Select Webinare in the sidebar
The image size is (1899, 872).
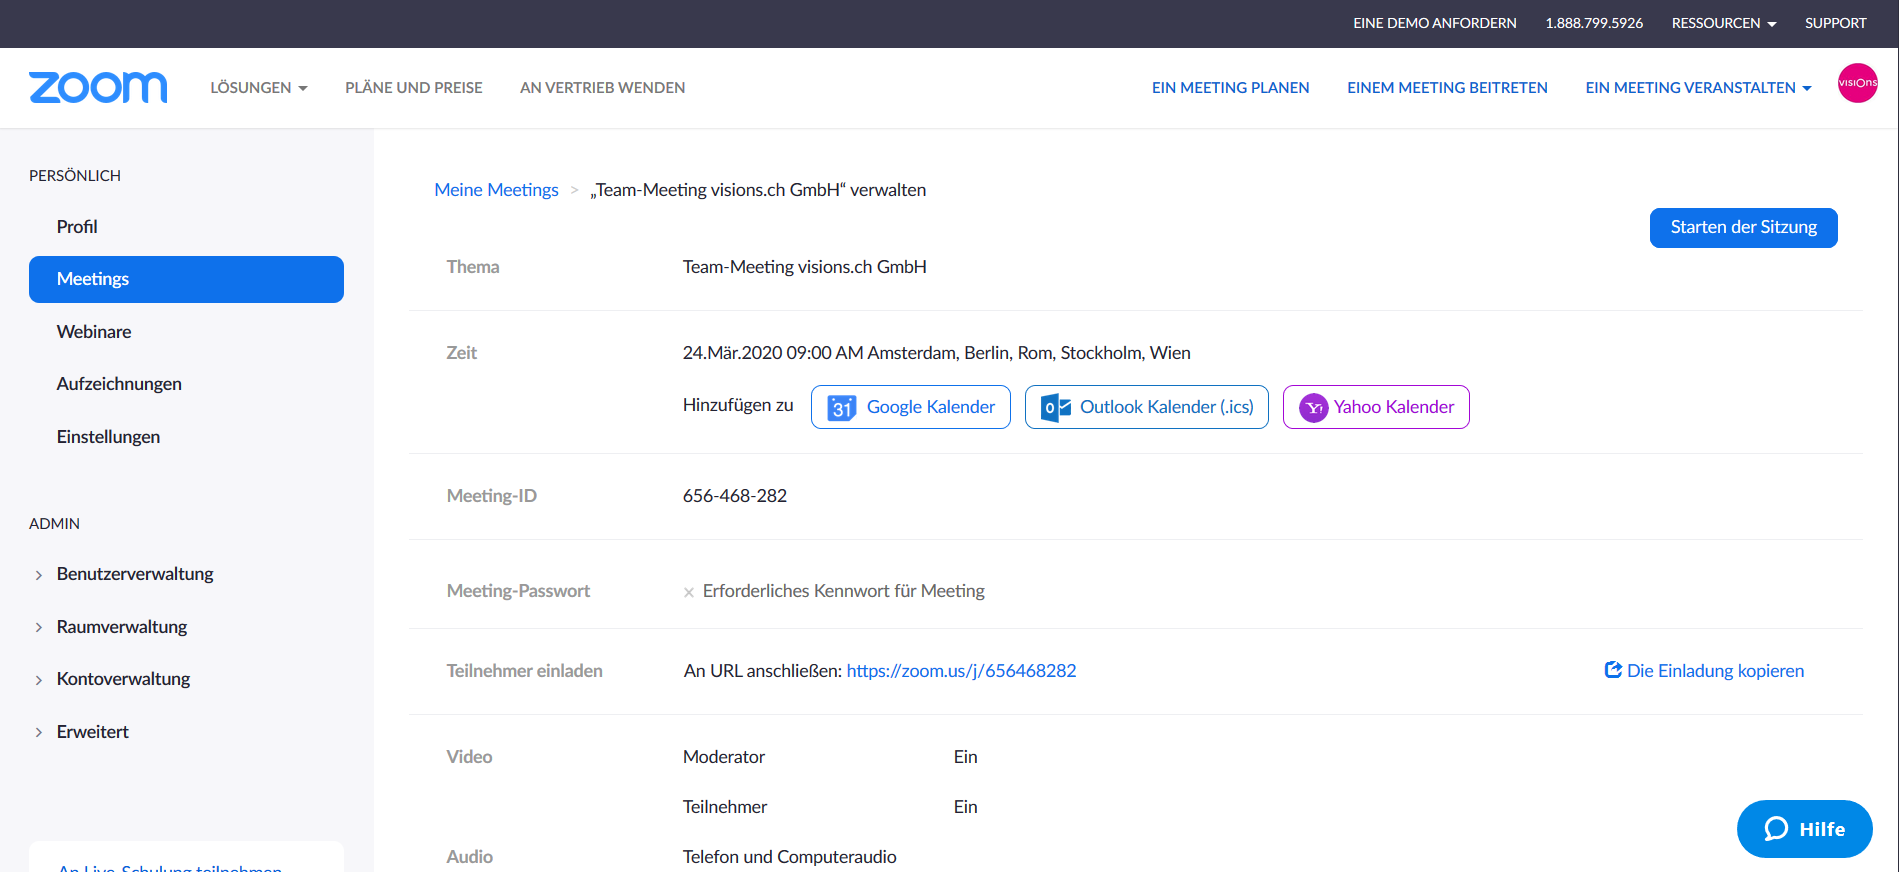(x=94, y=332)
